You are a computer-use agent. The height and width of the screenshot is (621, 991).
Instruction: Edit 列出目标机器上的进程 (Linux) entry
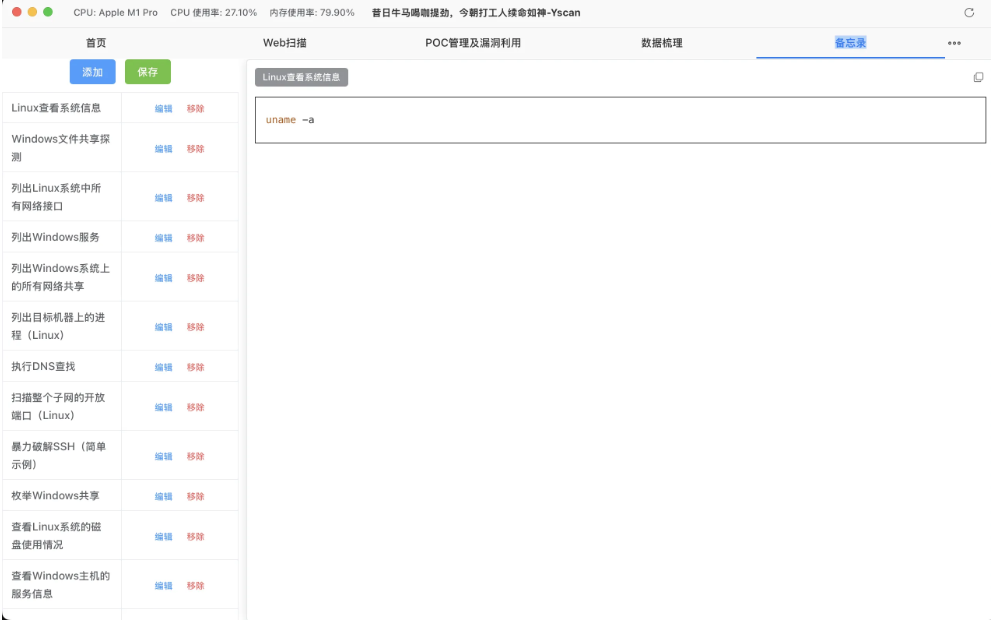[164, 327]
